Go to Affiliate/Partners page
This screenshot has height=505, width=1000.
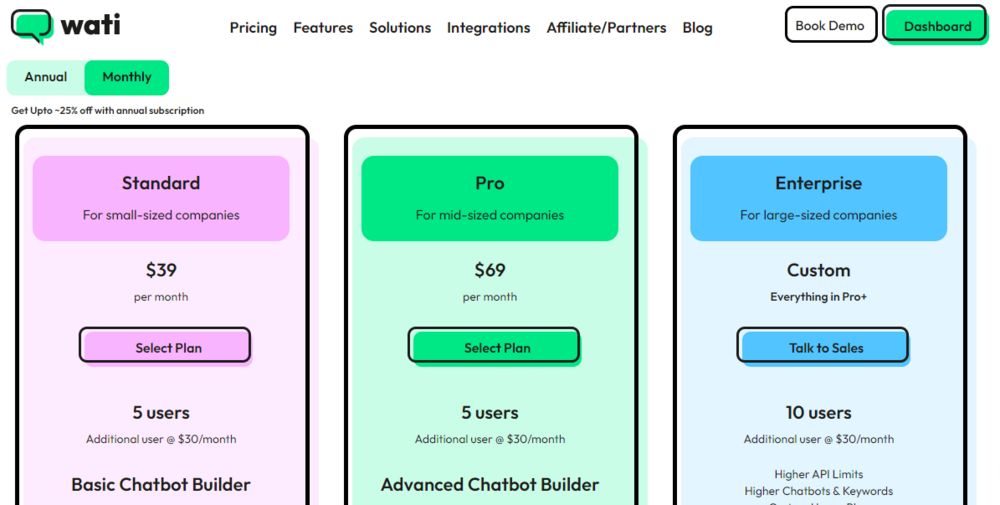(x=607, y=28)
